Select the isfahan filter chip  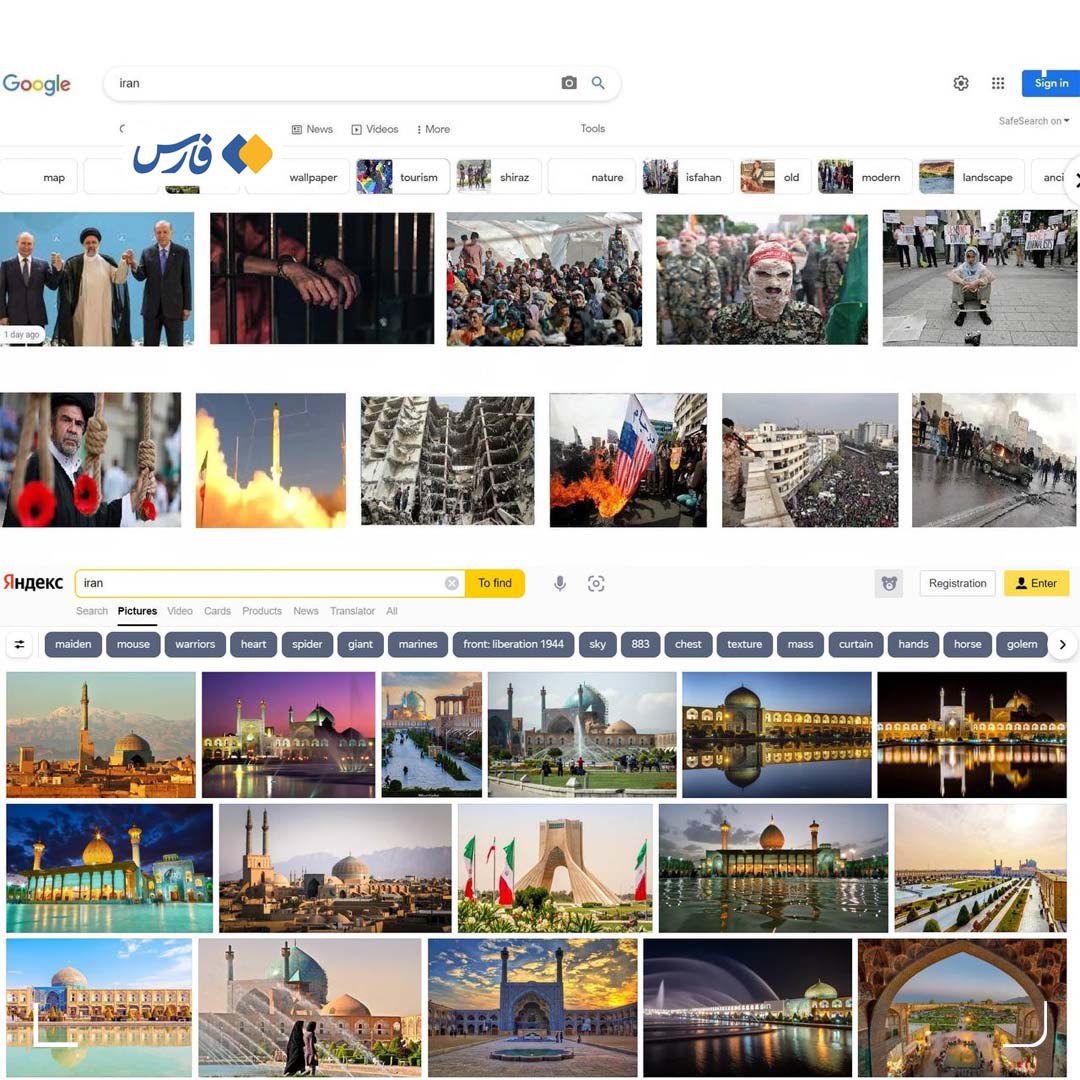[x=687, y=177]
